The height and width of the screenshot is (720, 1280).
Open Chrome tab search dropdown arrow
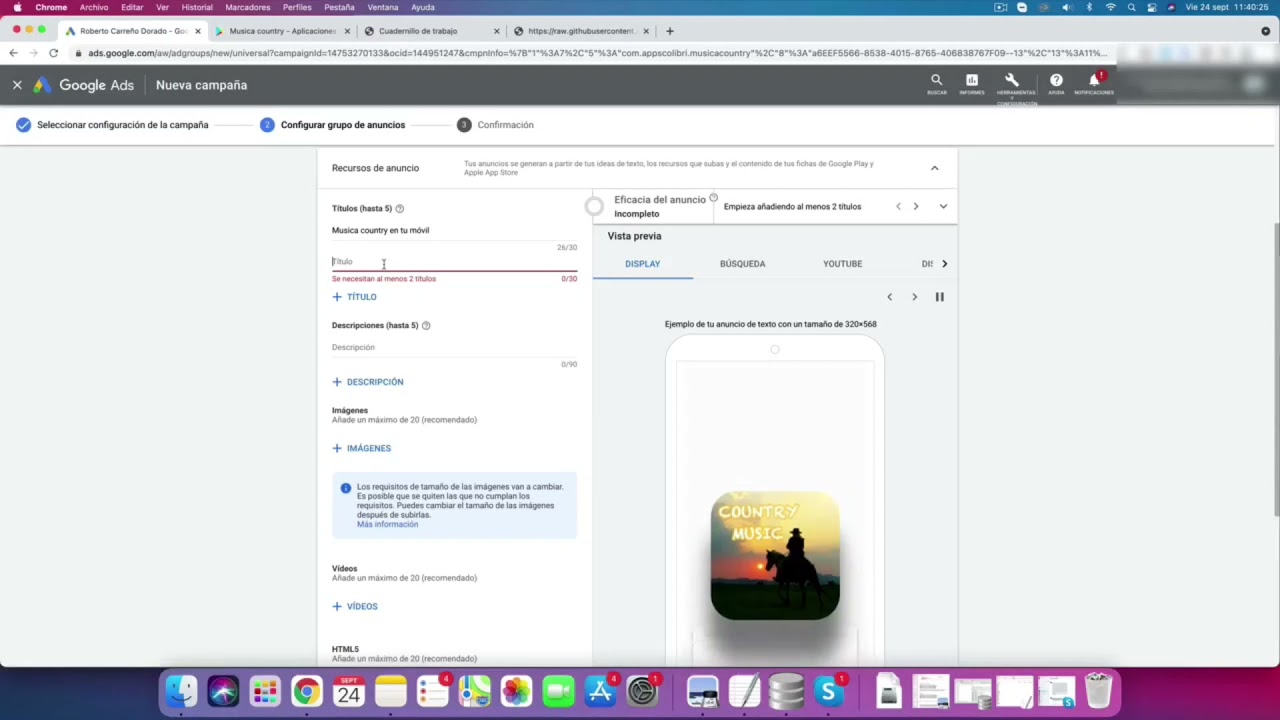pos(1265,31)
